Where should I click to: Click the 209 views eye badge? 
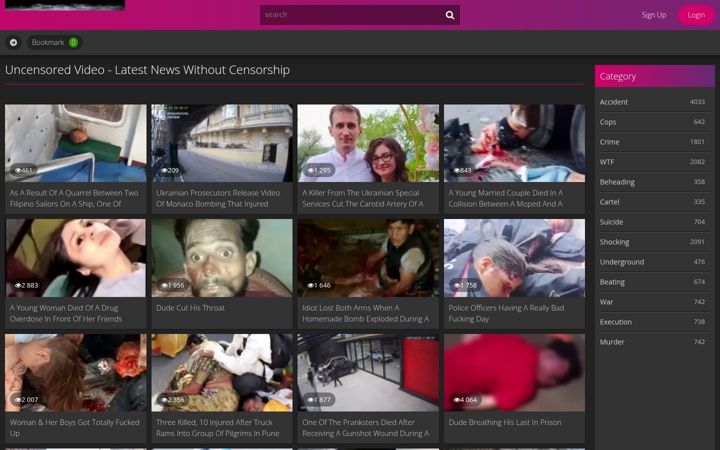pyautogui.click(x=169, y=170)
